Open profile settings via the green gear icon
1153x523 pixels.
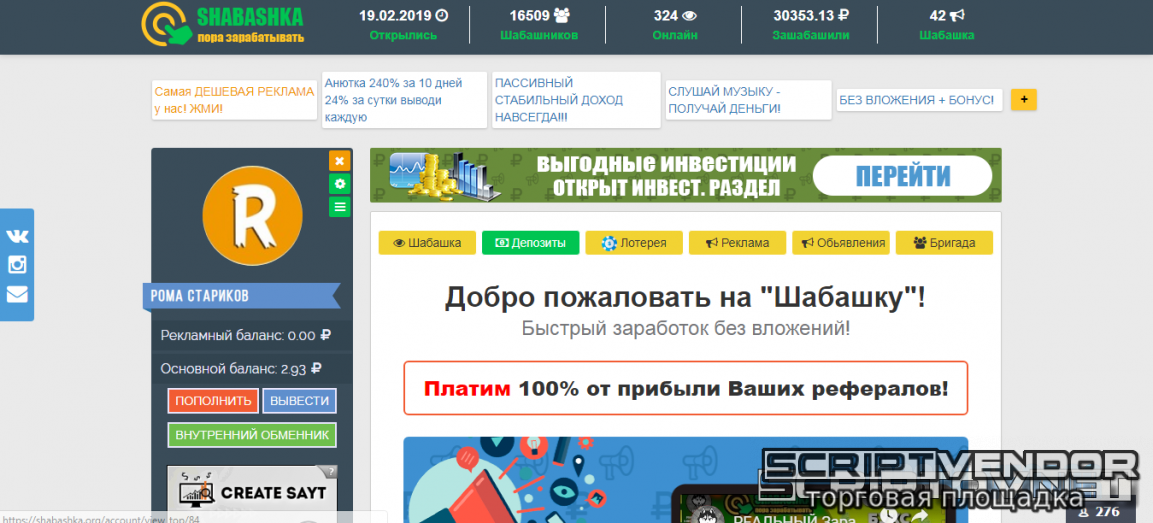pos(340,184)
